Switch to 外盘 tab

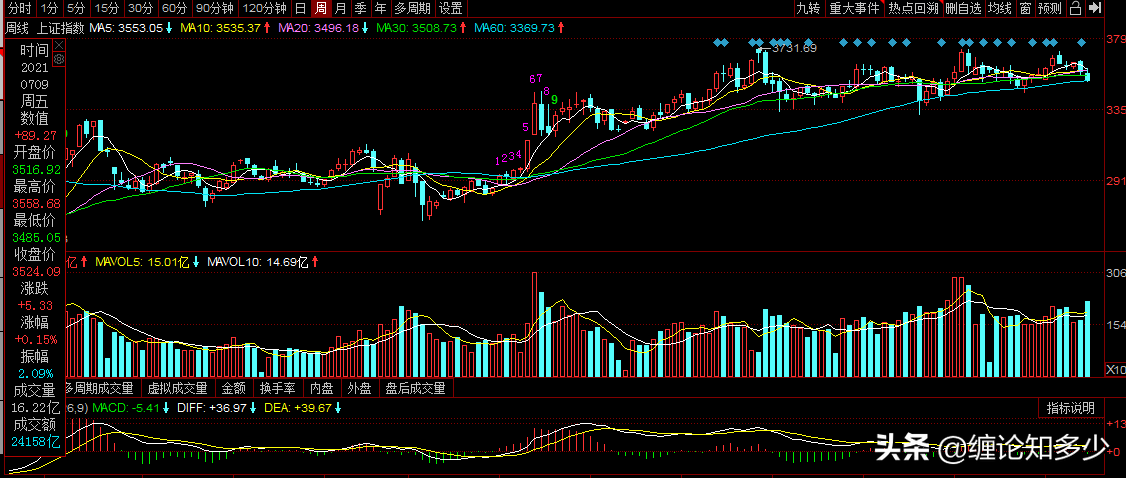[x=359, y=388]
